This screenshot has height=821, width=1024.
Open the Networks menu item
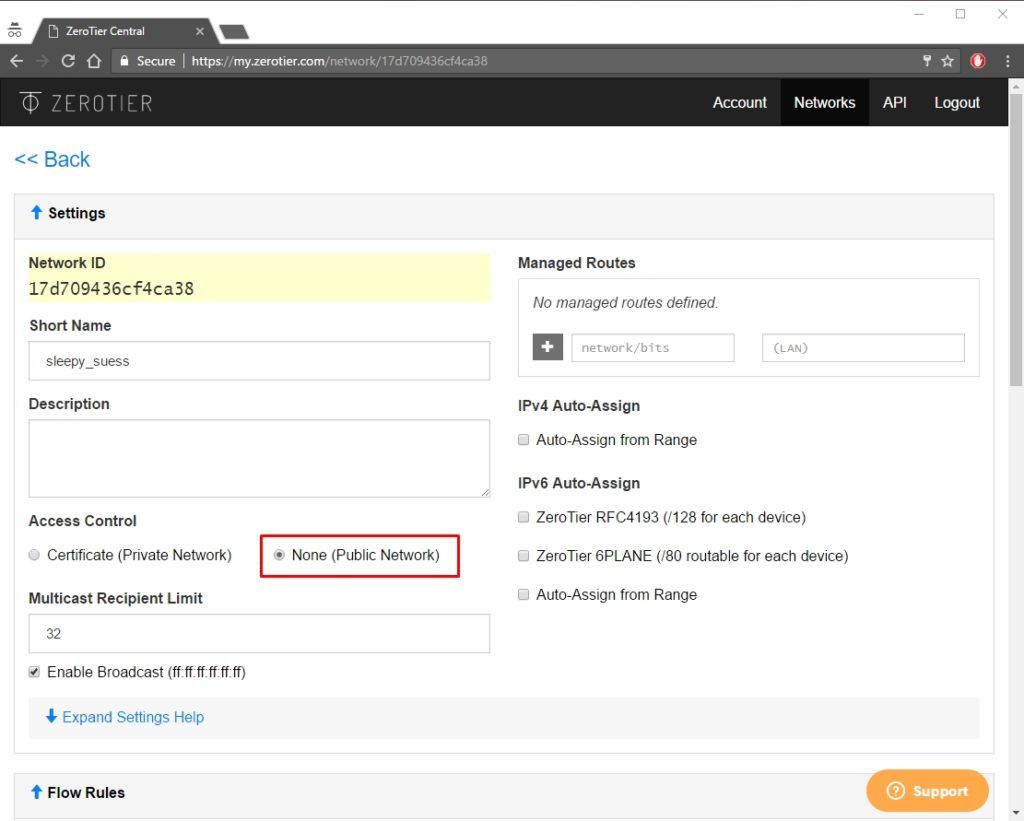click(x=824, y=103)
